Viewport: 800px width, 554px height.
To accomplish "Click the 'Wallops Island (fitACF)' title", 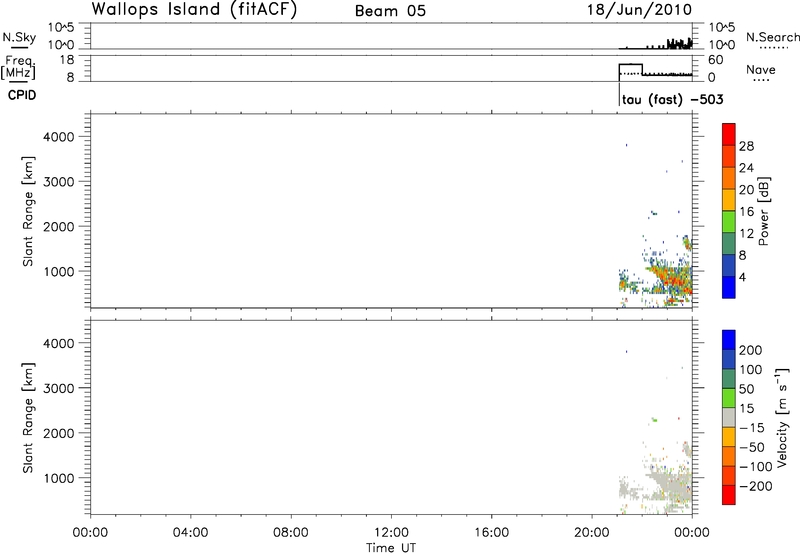I will (194, 10).
